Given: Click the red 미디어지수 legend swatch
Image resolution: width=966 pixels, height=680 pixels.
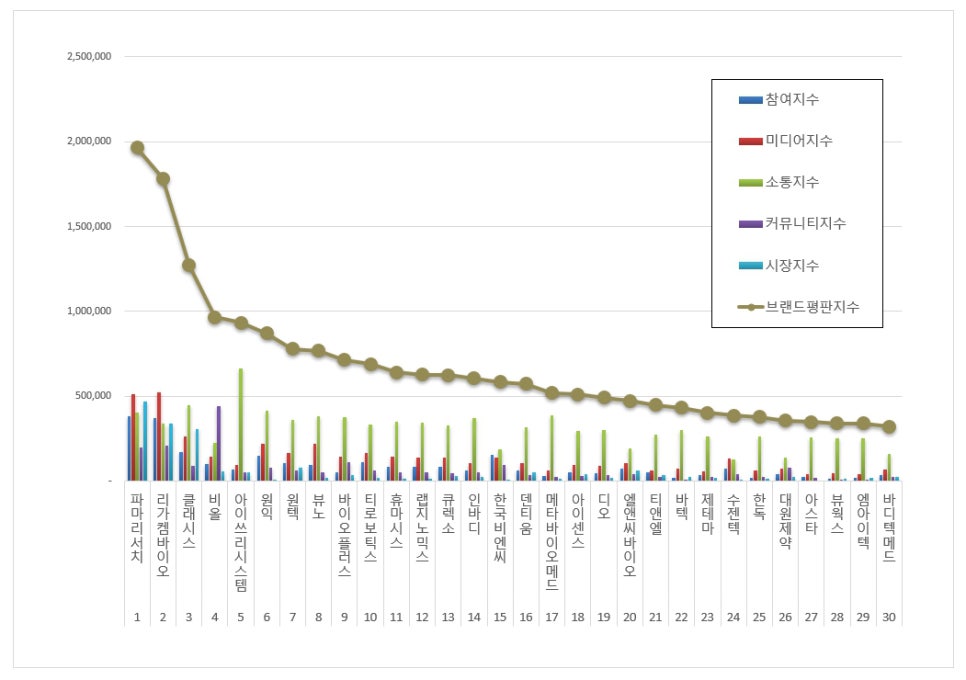Looking at the screenshot, I should click(751, 141).
